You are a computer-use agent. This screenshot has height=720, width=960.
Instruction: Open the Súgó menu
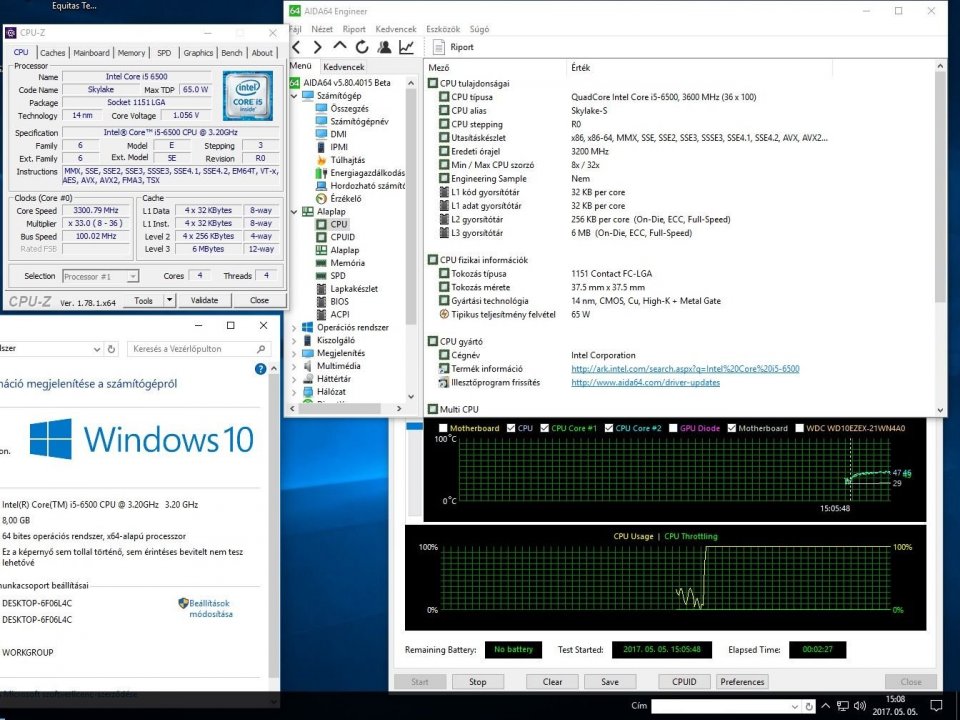[479, 29]
